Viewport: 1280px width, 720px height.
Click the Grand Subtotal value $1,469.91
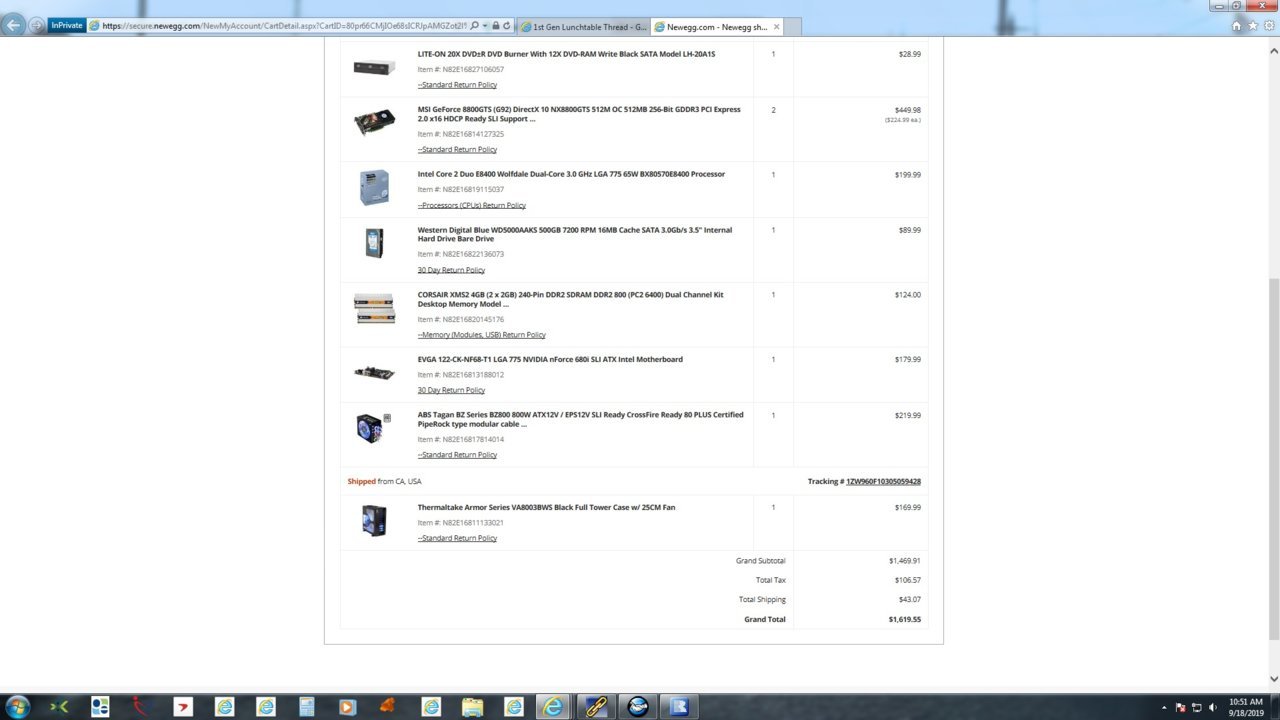904,561
